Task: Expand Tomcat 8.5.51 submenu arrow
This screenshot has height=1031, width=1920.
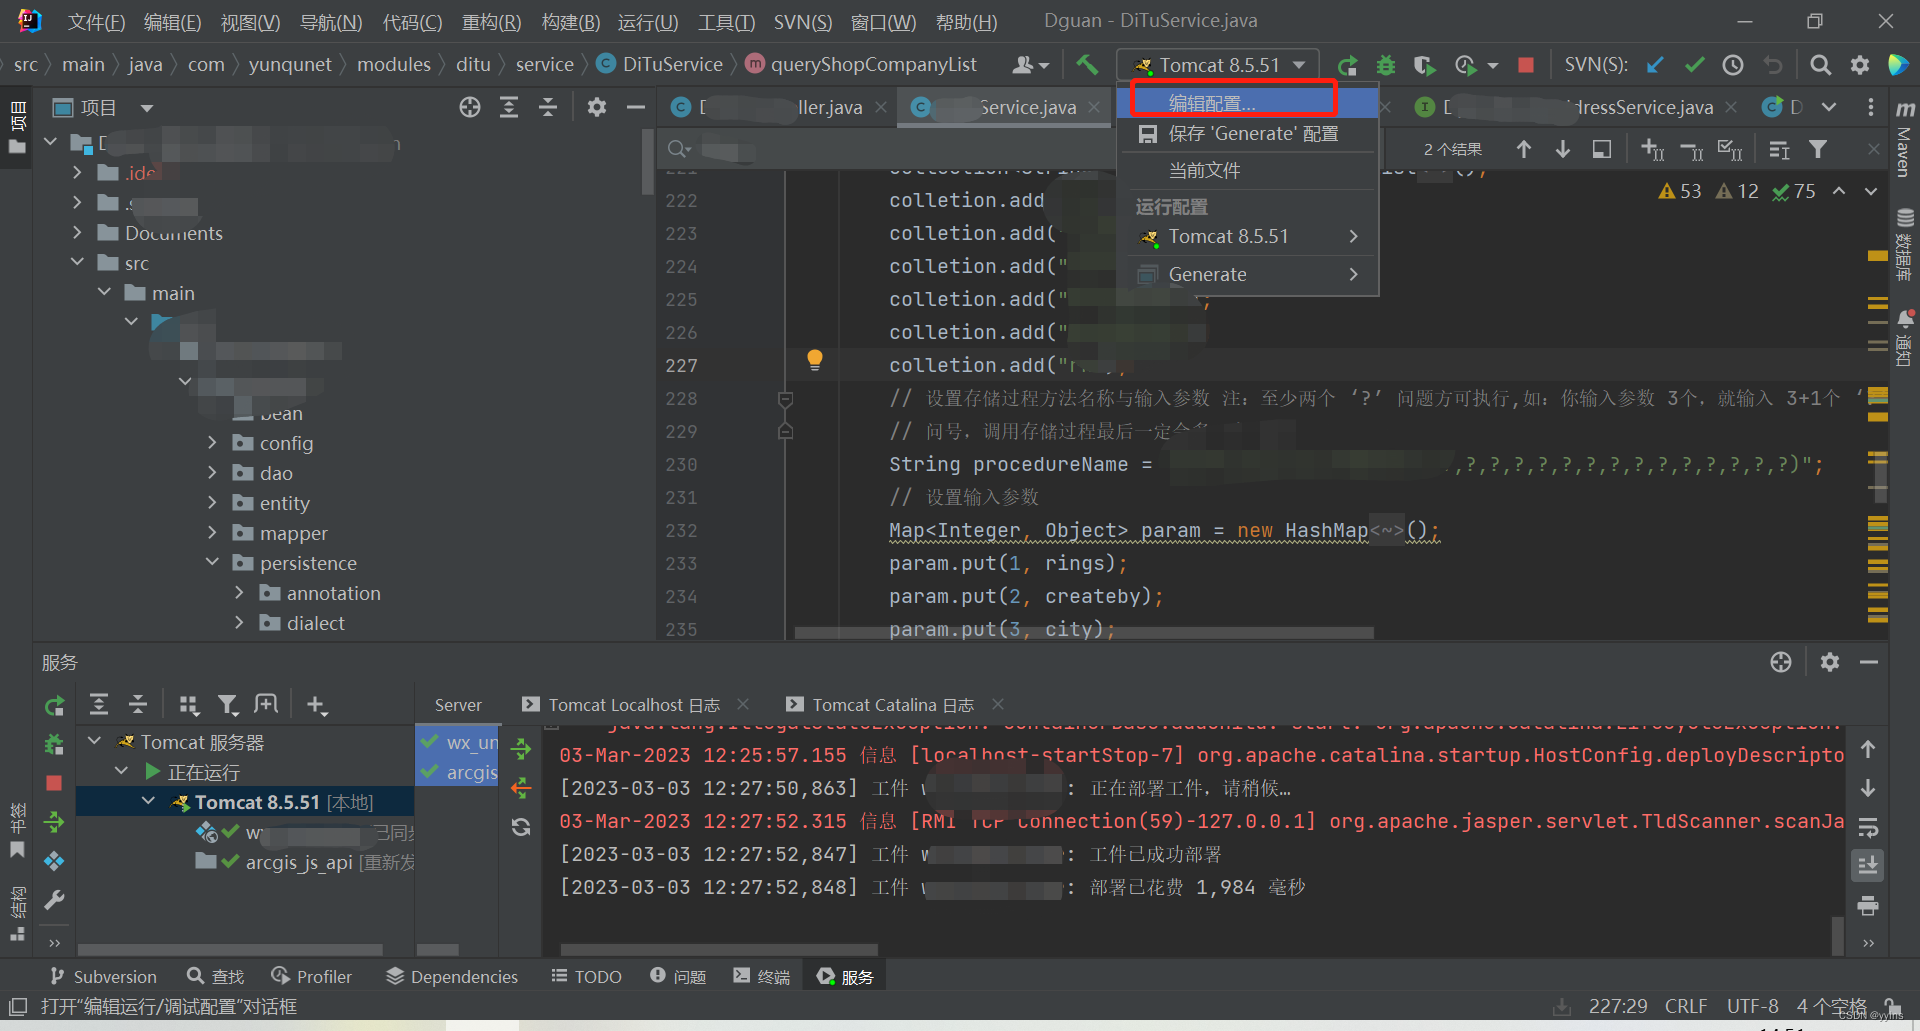Action: click(x=1353, y=236)
